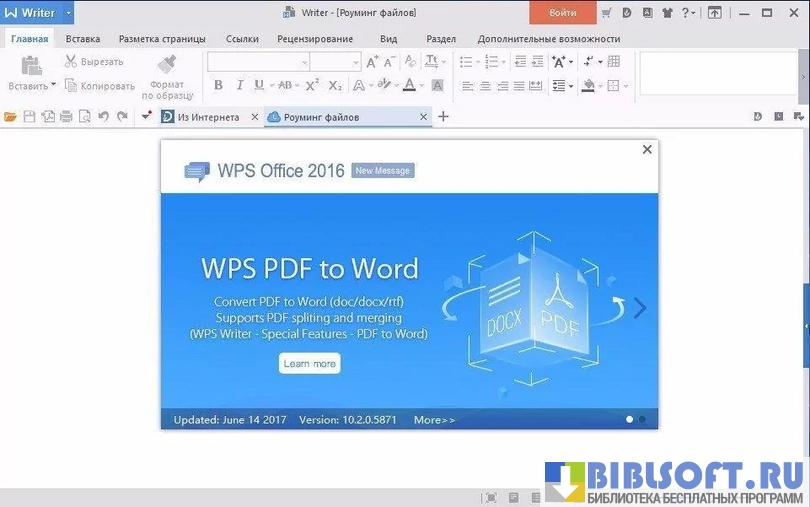This screenshot has height=507, width=810.
Task: Click the Undo arrow in quick toolbar
Action: [103, 117]
